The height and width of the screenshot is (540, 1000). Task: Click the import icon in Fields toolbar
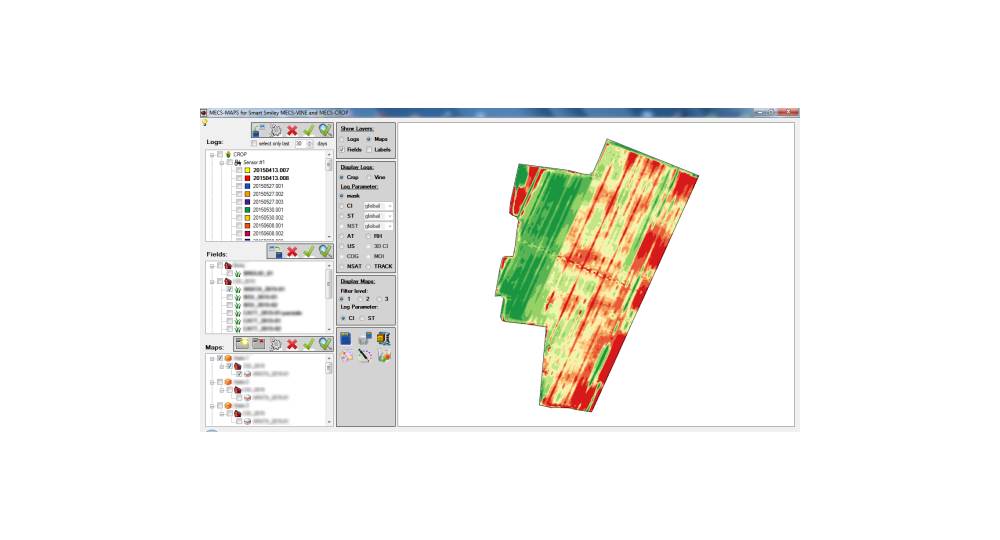(x=275, y=251)
